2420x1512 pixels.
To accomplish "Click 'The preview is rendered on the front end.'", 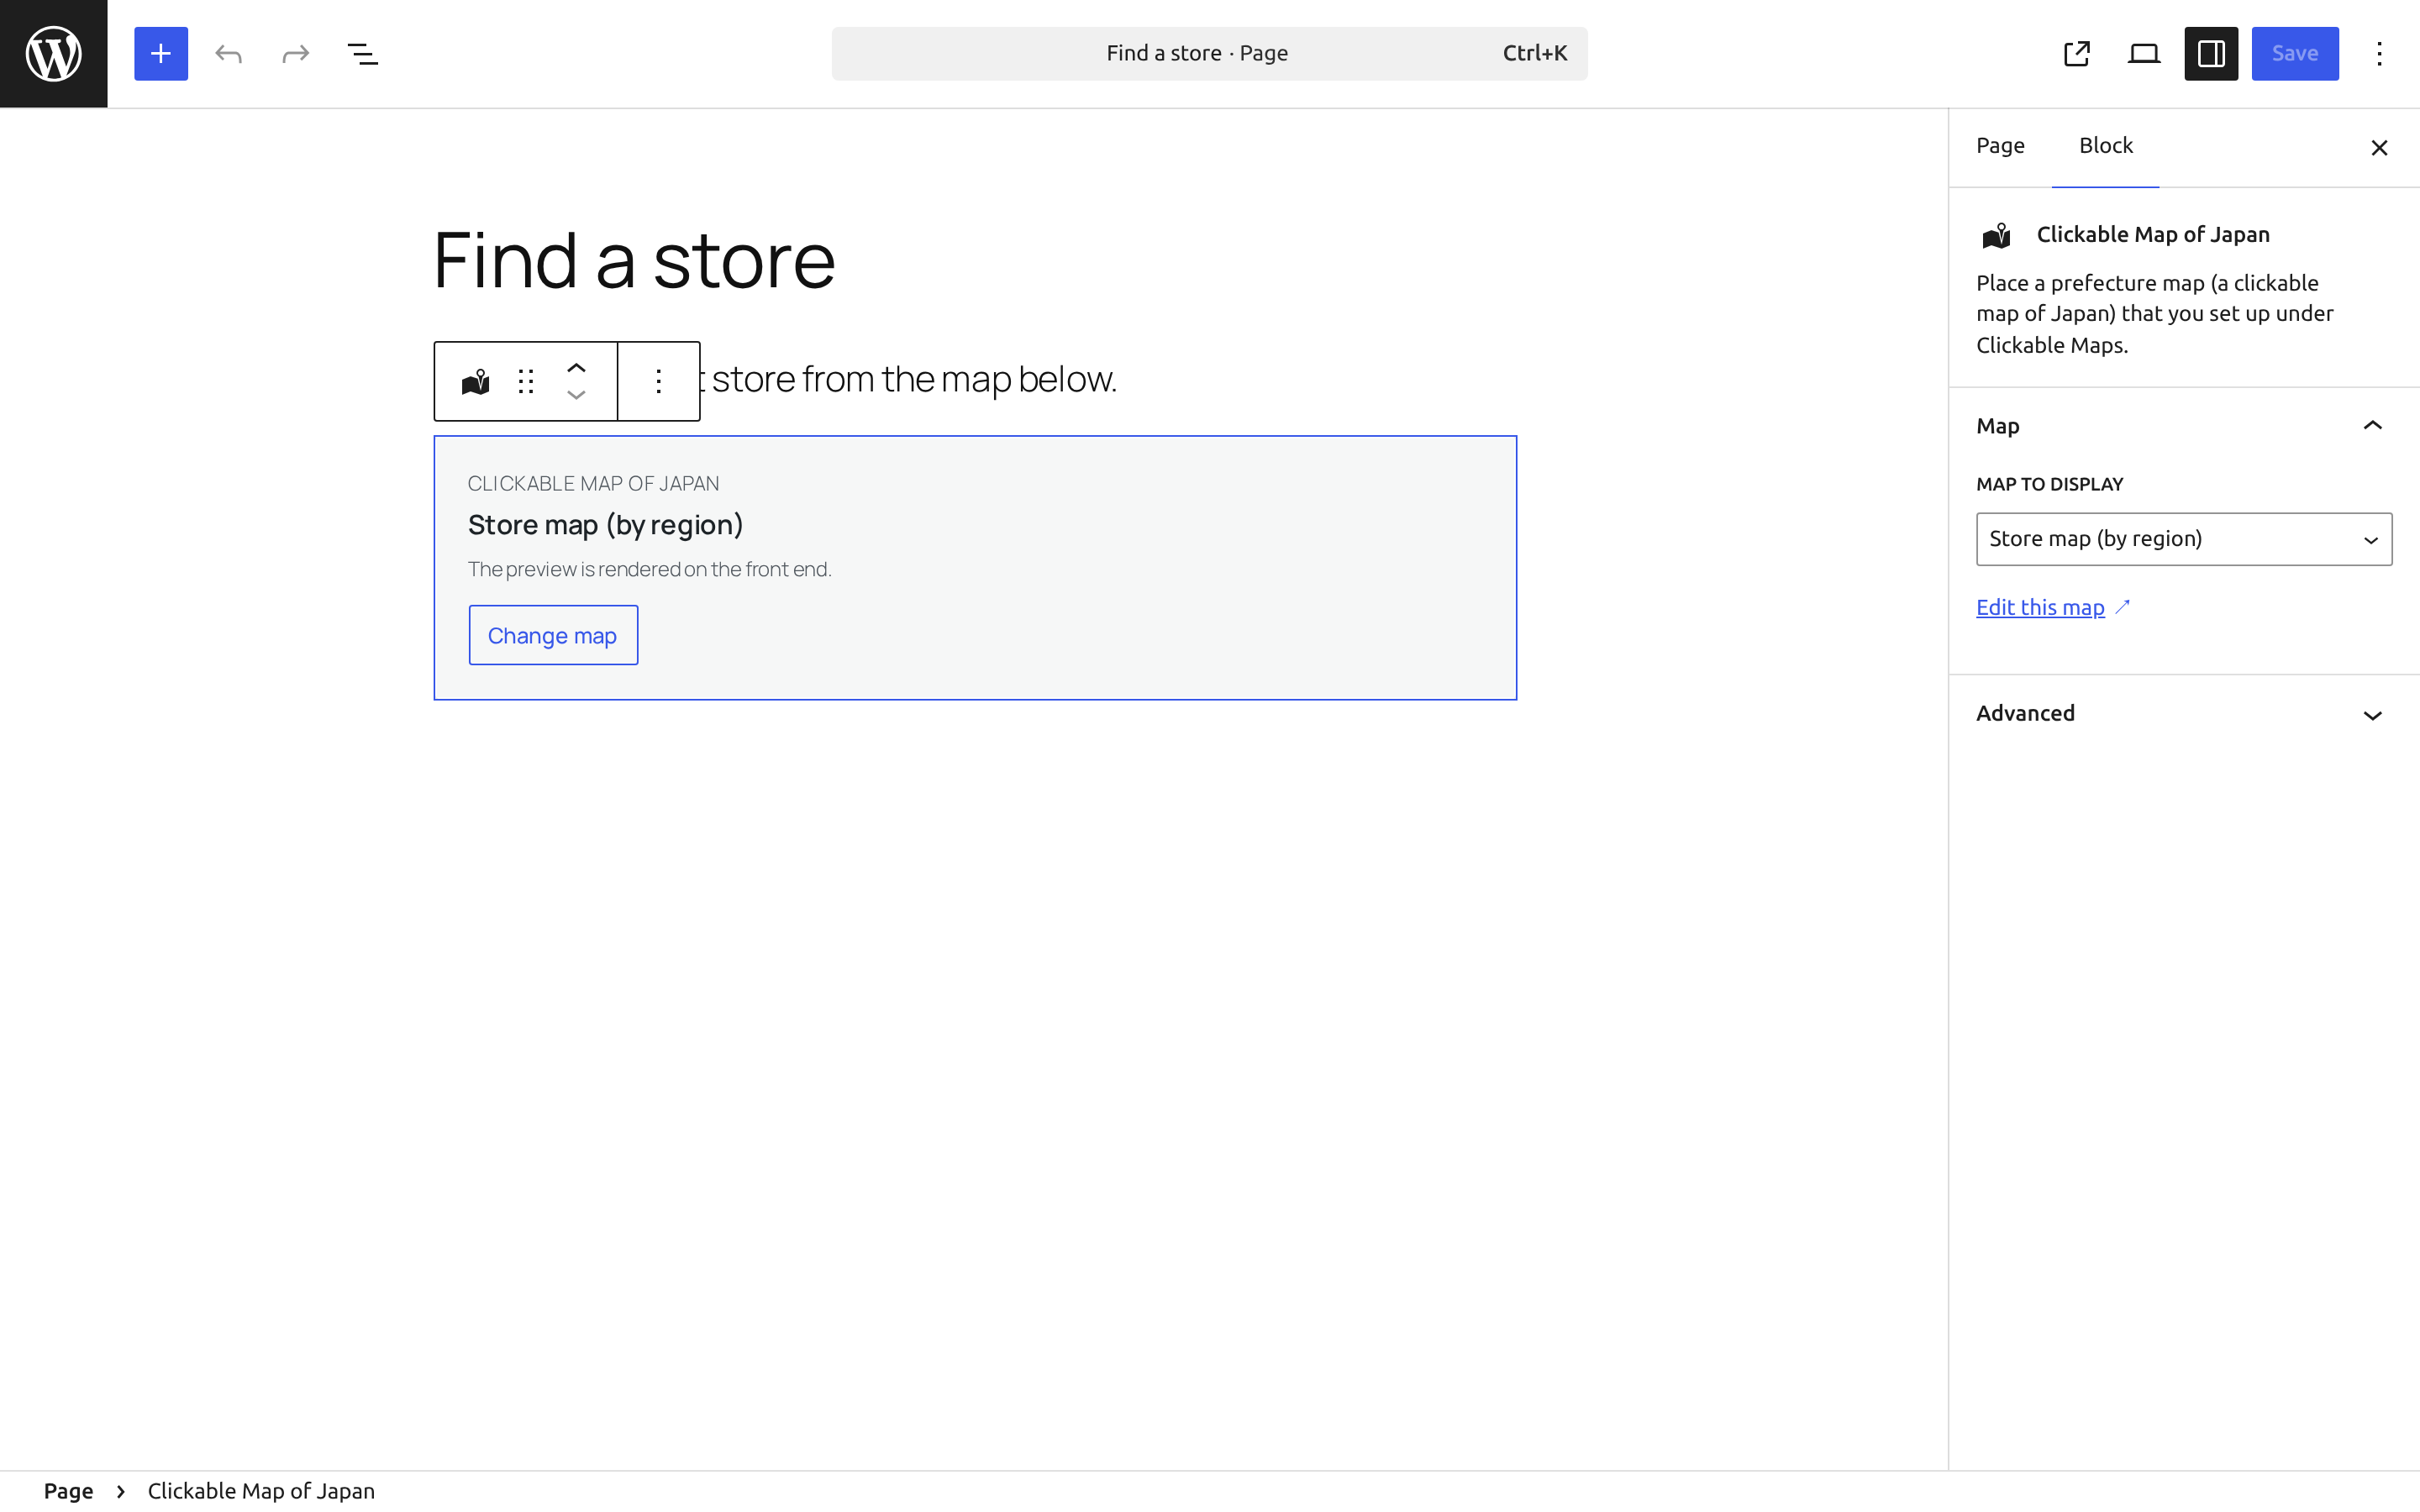I will coord(650,569).
